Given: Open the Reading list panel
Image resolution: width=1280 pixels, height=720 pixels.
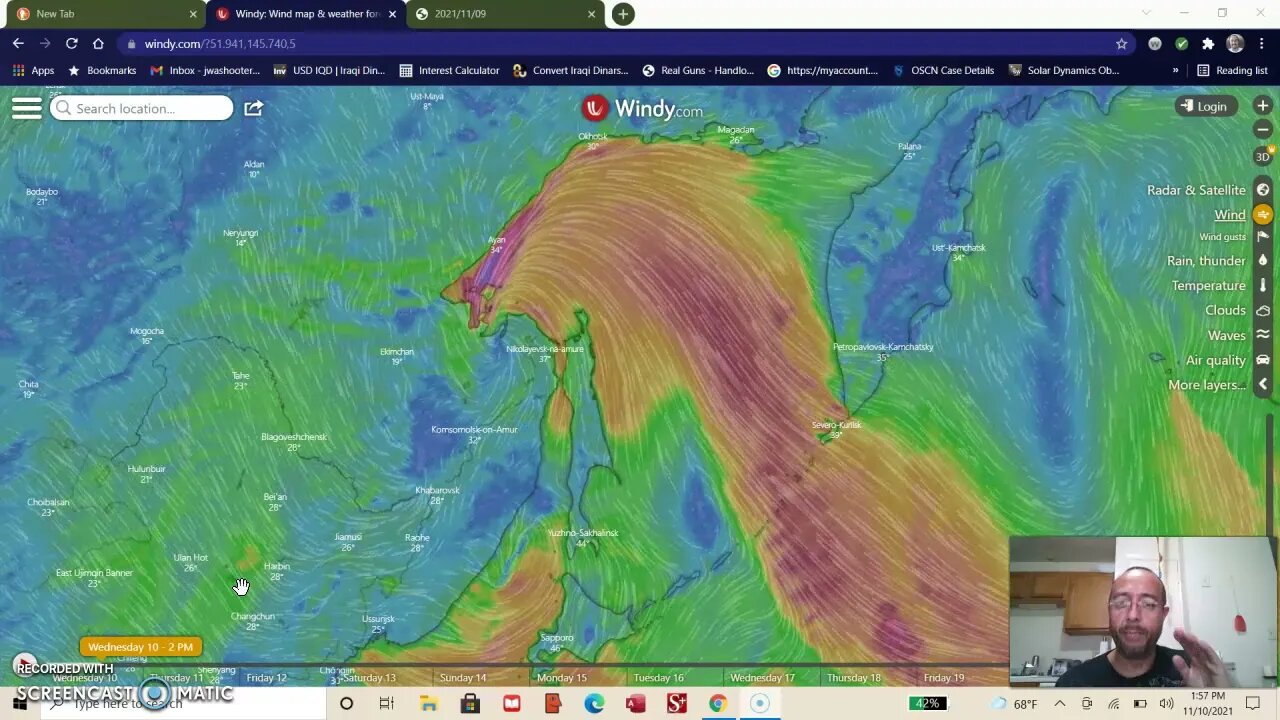Looking at the screenshot, I should point(1232,71).
